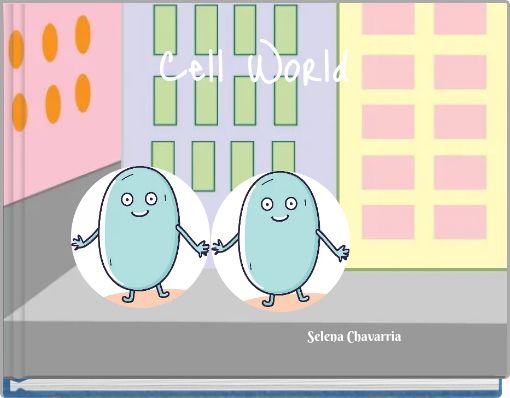The height and width of the screenshot is (398, 510).
Task: Click the left cell's hand over gray wall
Action: coord(79,242)
